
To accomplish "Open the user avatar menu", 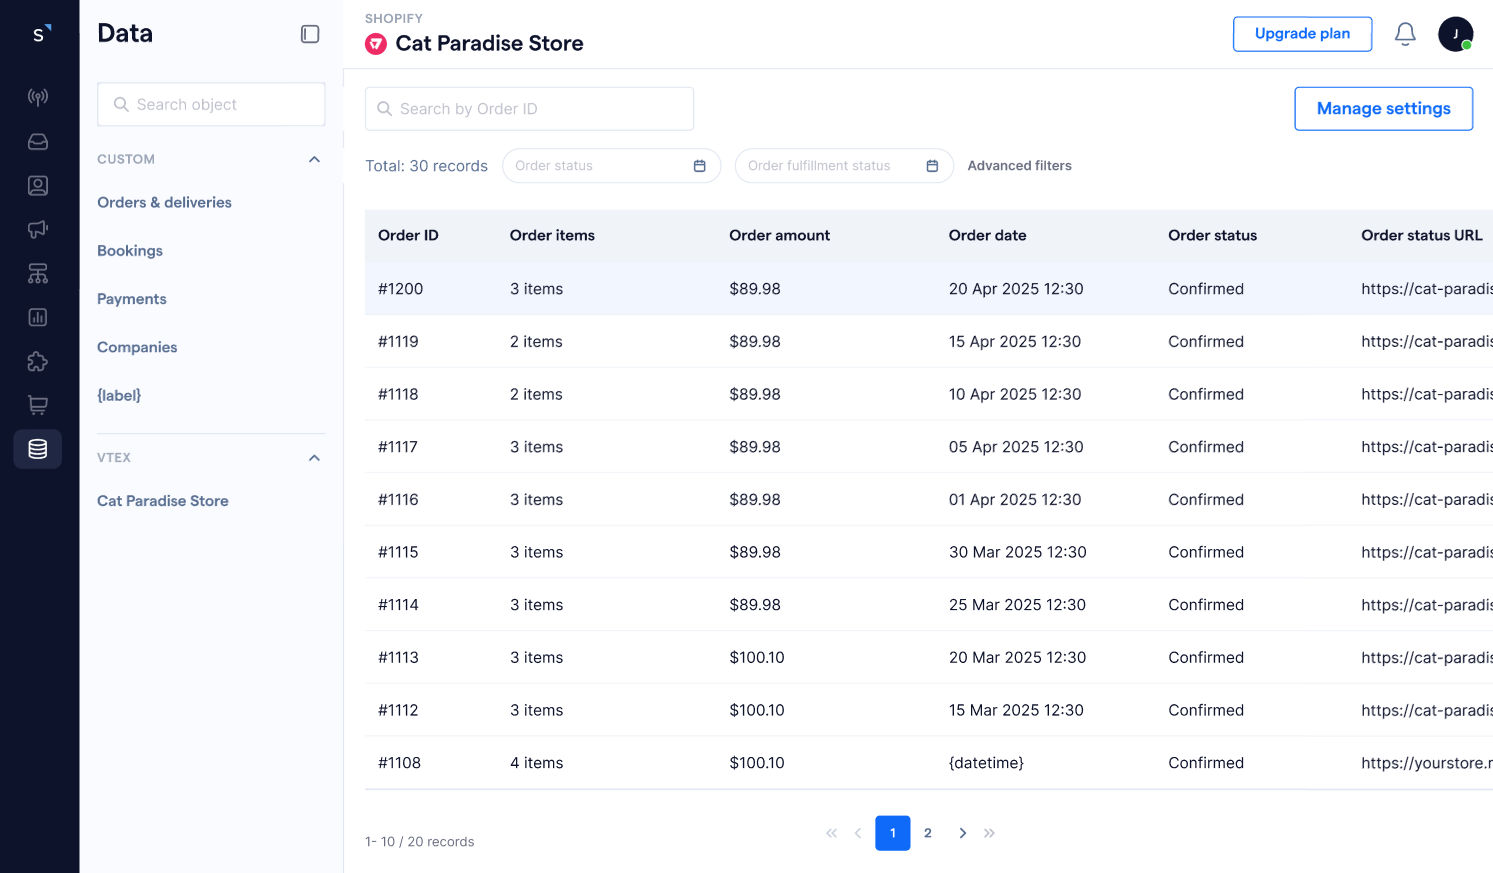I will tap(1456, 34).
